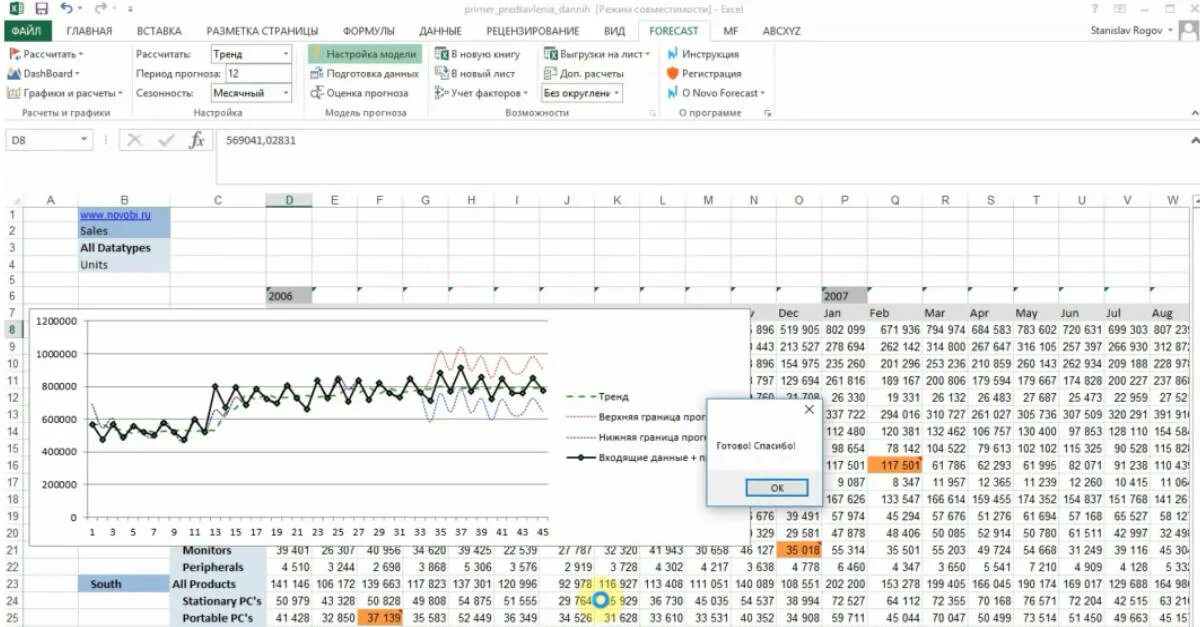The image size is (1200, 627).
Task: Run Подготовка данных
Action: coord(365,73)
